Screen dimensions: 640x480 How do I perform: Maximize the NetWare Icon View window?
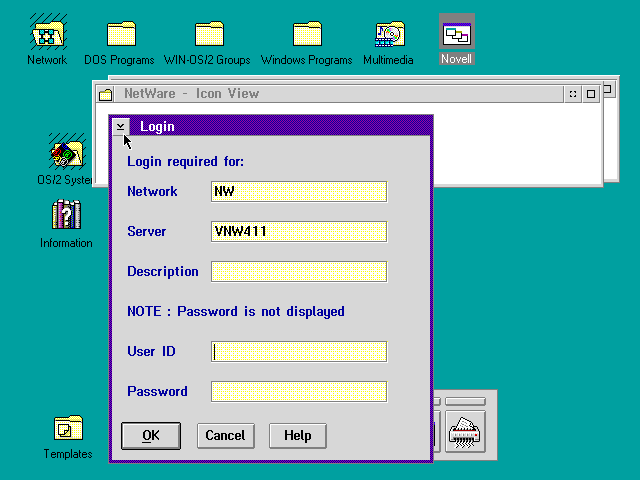pyautogui.click(x=591, y=94)
